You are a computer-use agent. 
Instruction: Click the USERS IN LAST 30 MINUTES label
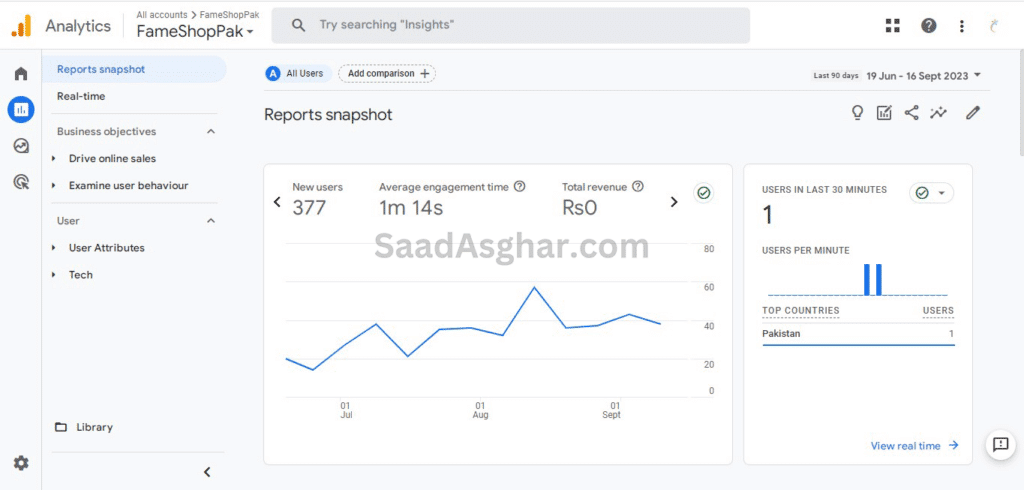(824, 190)
